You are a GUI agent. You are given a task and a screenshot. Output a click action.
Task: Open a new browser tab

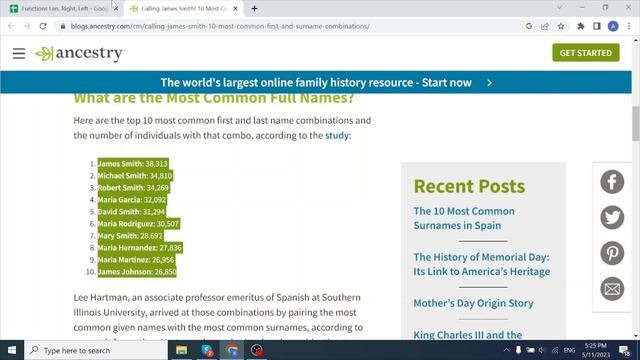[254, 8]
